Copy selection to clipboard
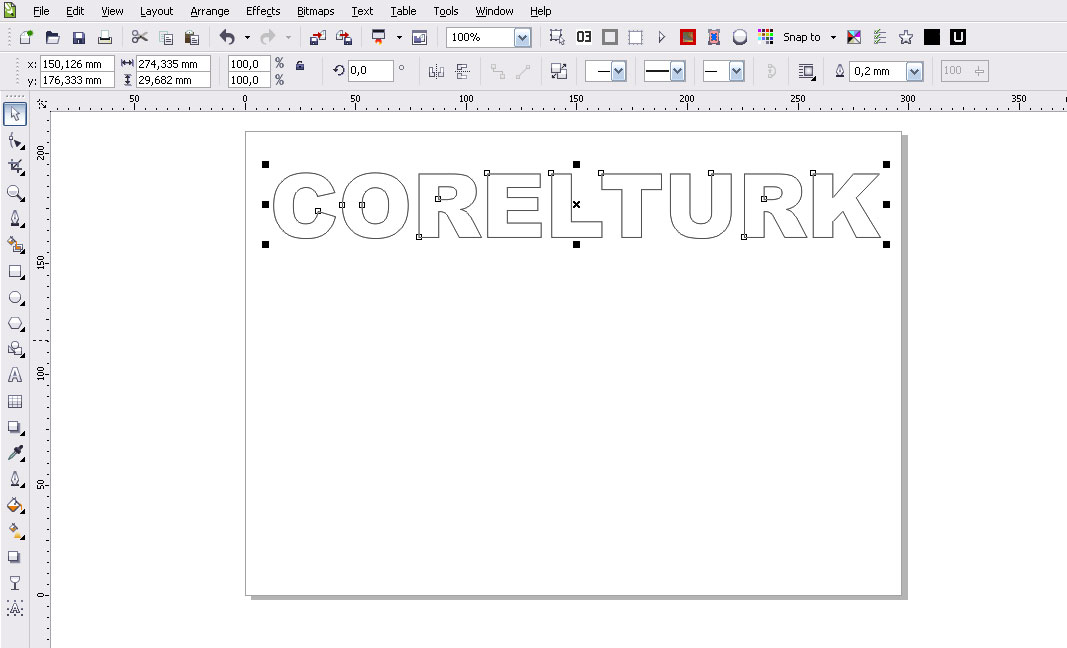Screen dimensions: 1067x648 click(166, 37)
